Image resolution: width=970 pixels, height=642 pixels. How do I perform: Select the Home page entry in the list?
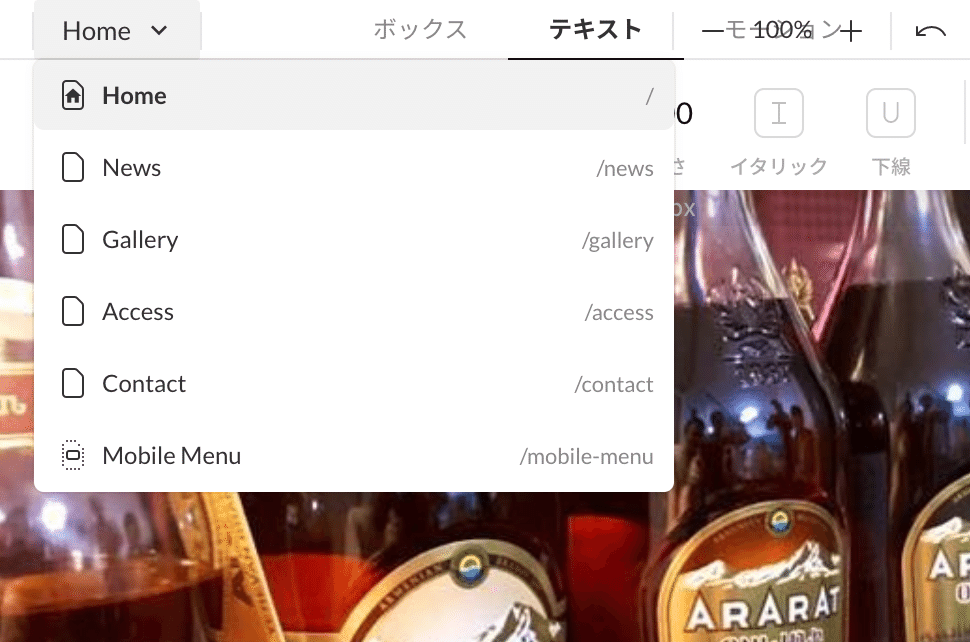click(354, 96)
